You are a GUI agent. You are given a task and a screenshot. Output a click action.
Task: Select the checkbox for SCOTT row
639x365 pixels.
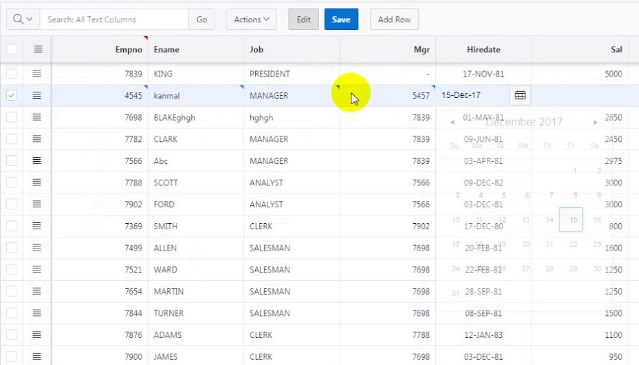(x=11, y=182)
